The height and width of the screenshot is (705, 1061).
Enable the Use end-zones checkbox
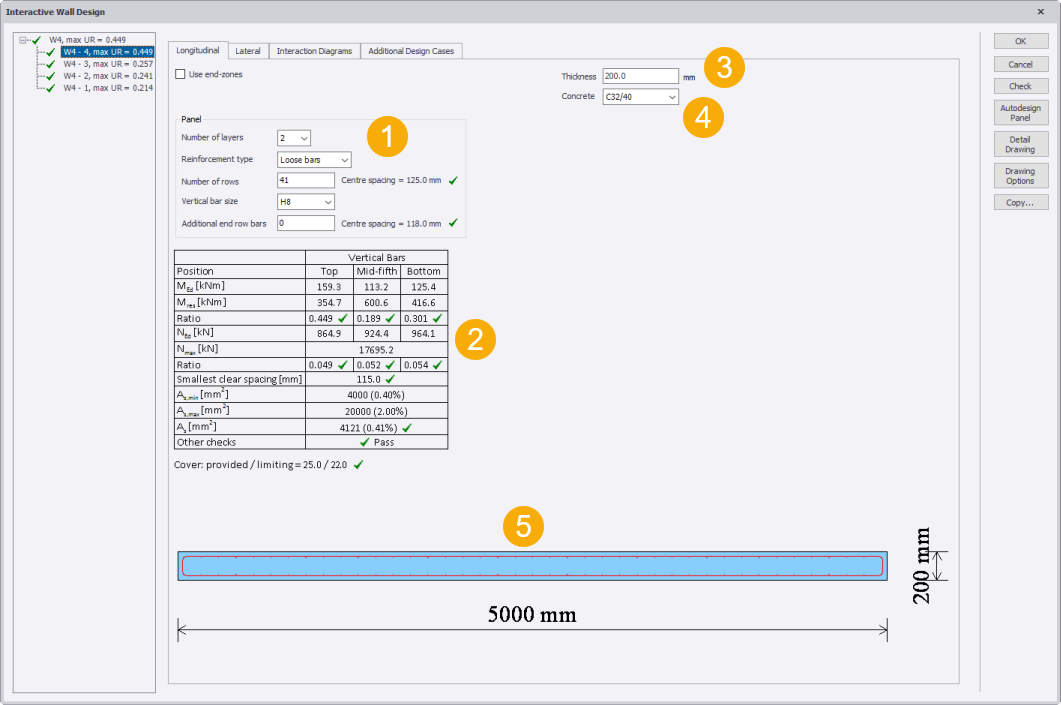tap(180, 74)
